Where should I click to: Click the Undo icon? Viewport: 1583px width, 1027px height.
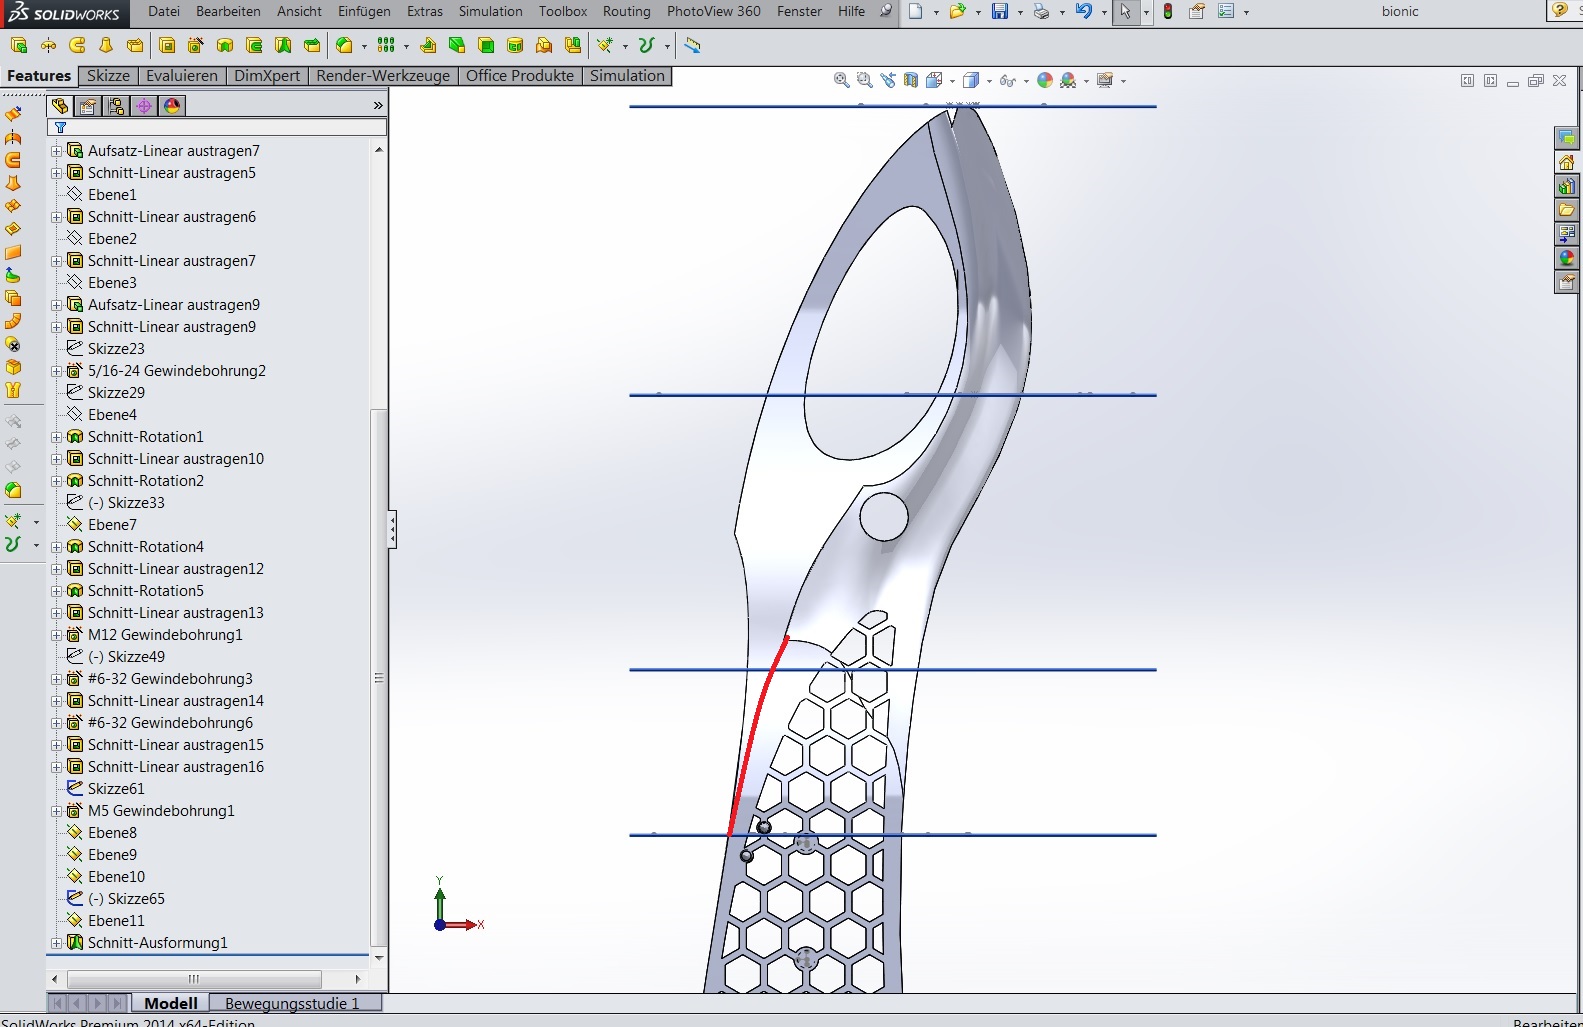click(x=1083, y=12)
